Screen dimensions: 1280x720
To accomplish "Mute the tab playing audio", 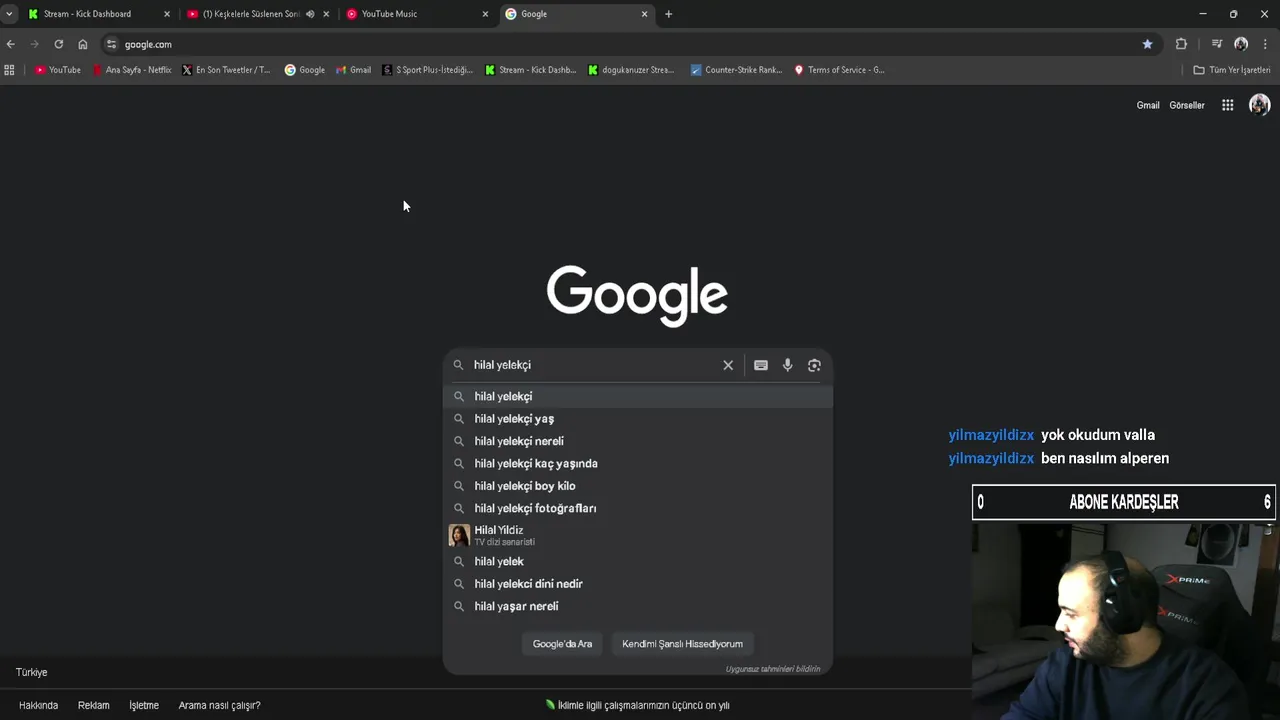I will click(310, 14).
